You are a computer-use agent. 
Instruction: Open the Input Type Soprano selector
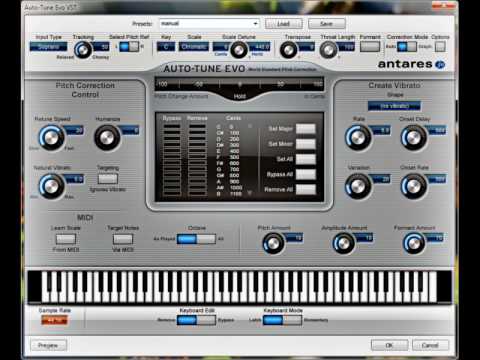[48, 47]
